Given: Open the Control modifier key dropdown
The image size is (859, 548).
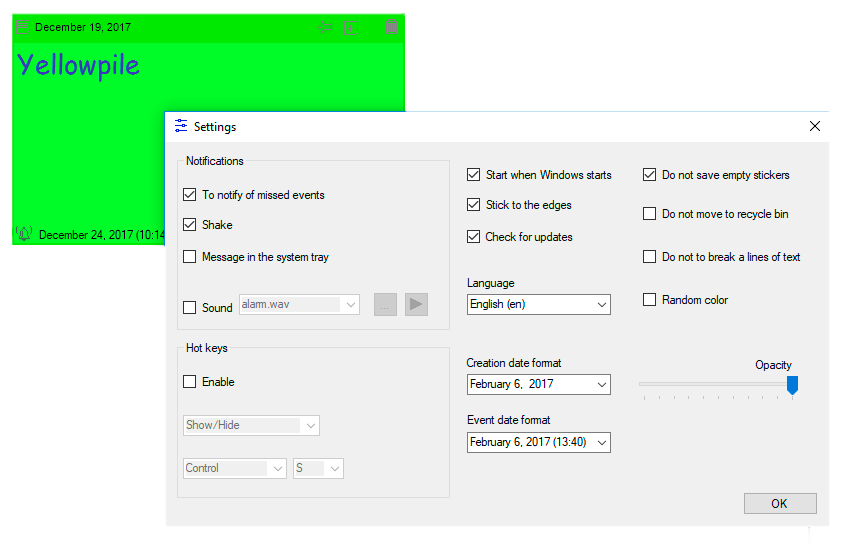Looking at the screenshot, I should tap(234, 469).
